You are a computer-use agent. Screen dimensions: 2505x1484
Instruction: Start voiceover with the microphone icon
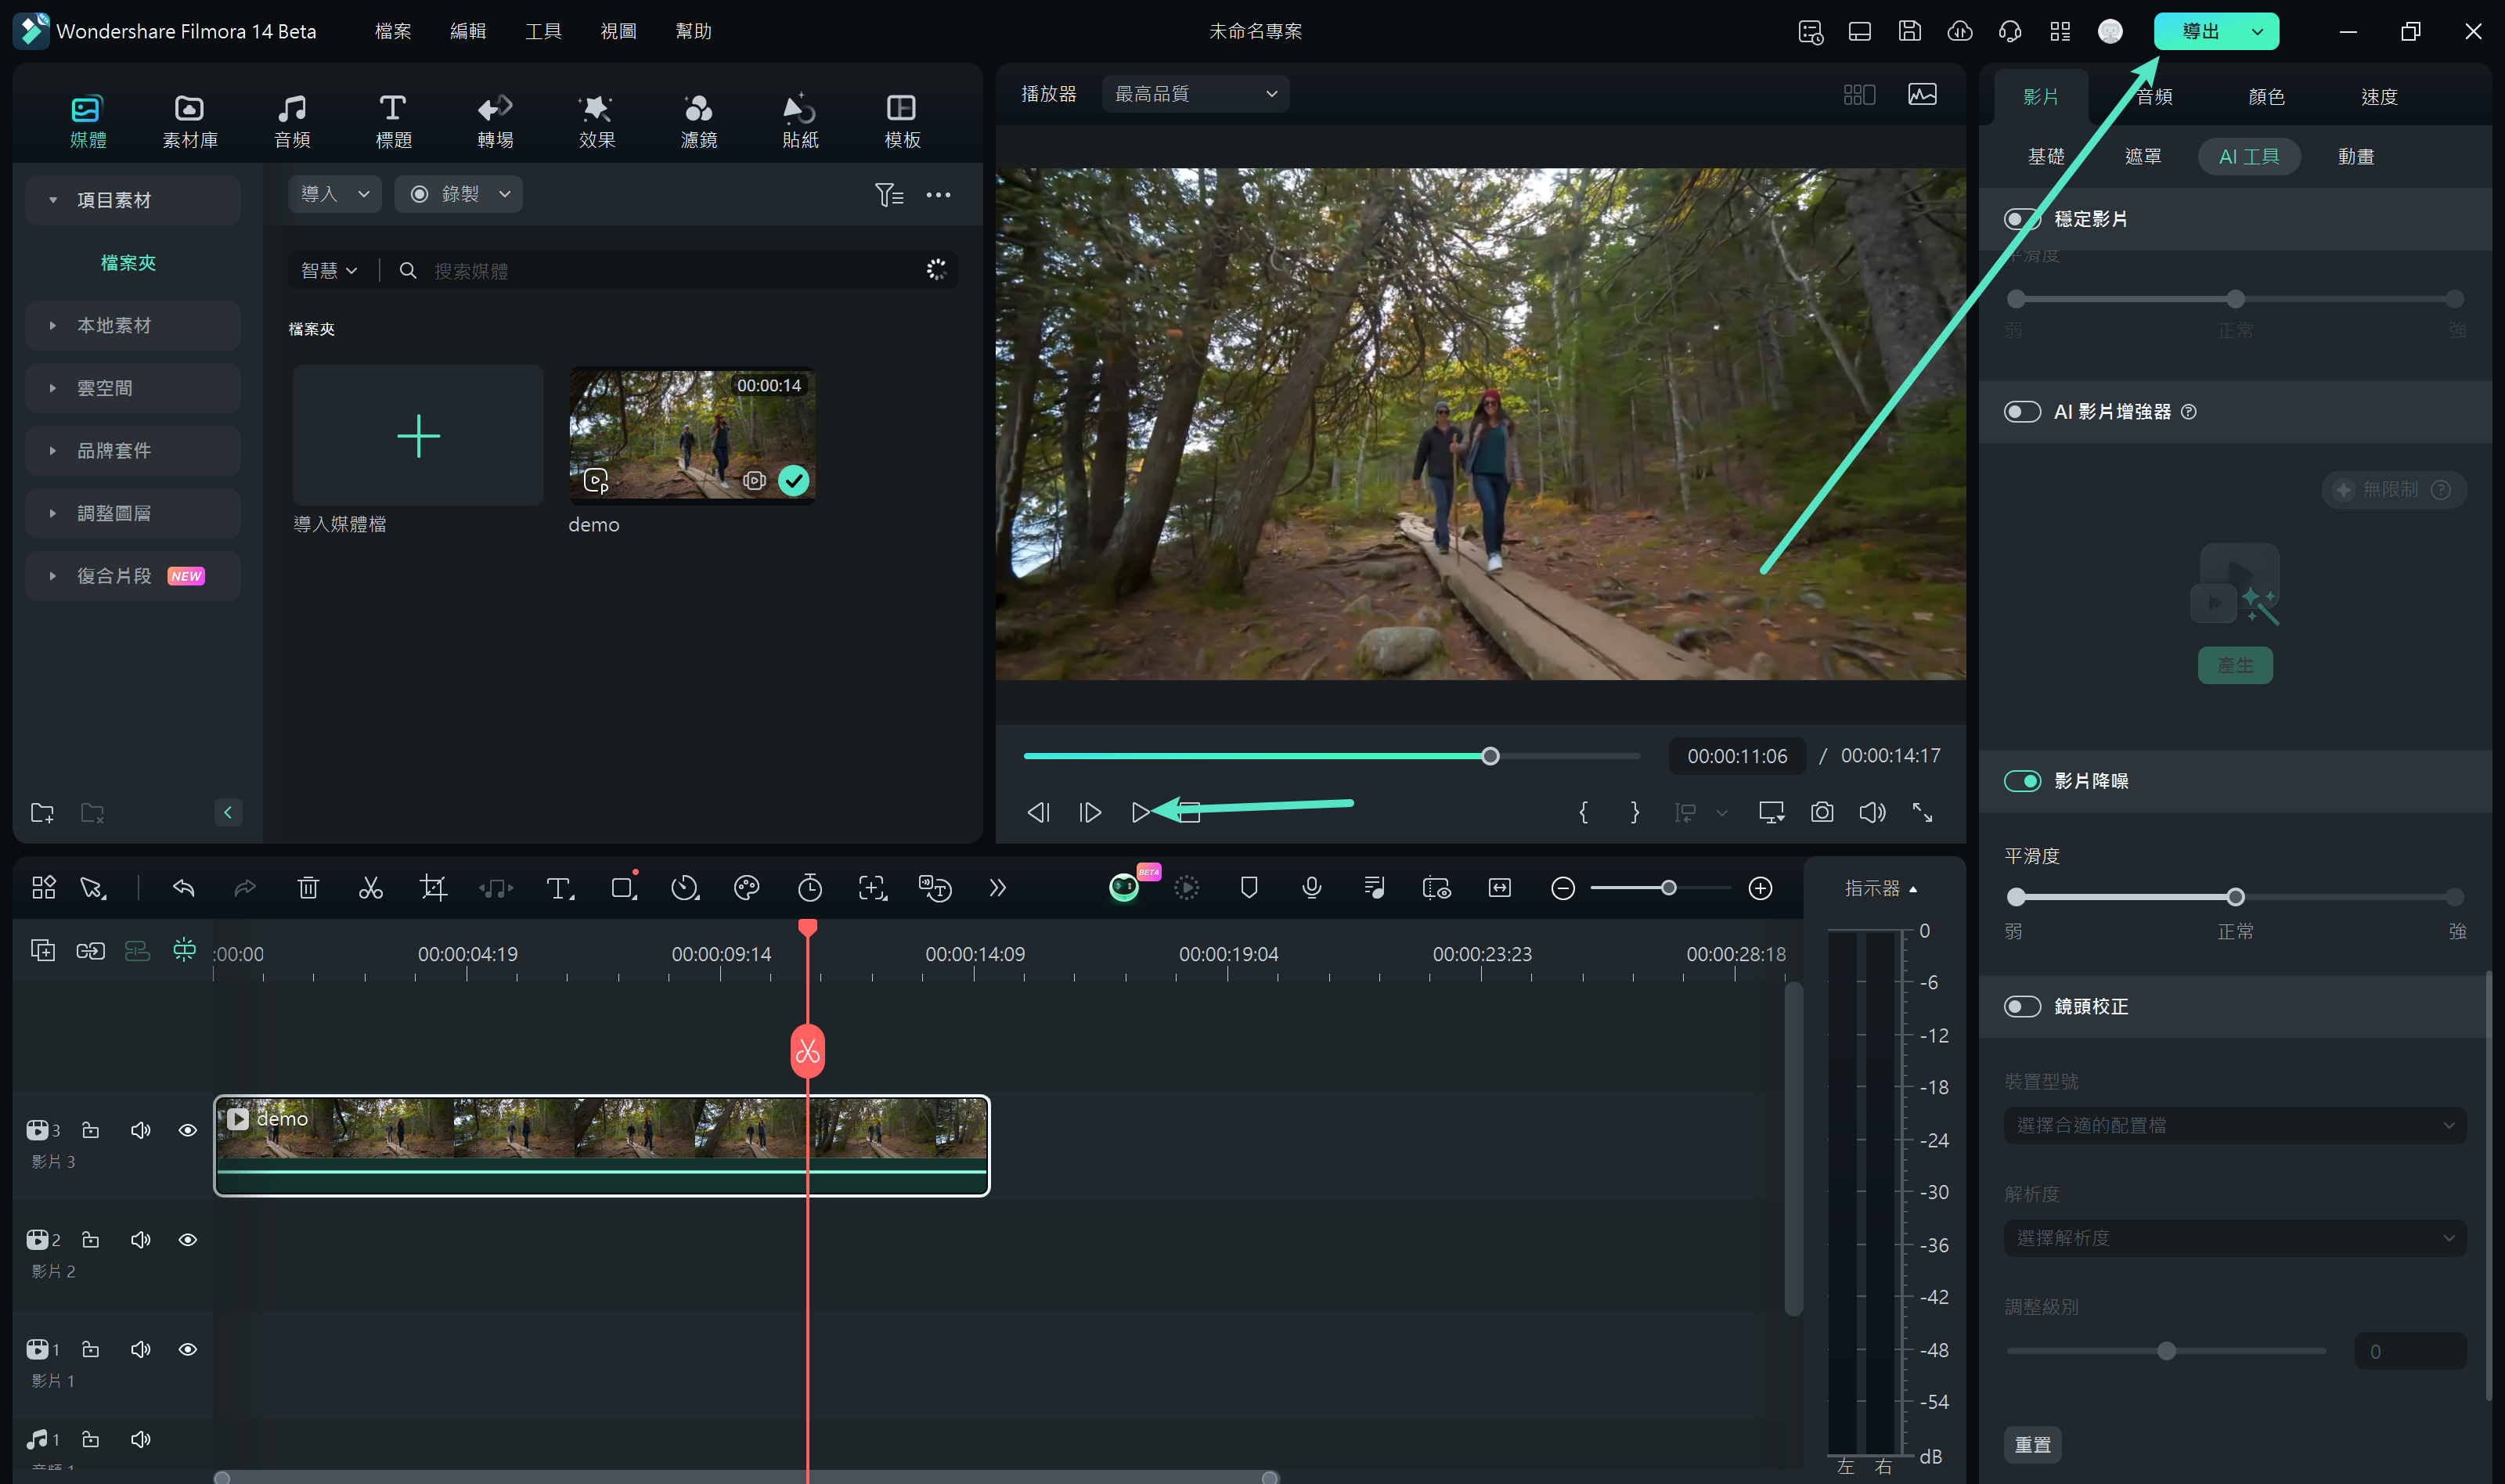1312,888
